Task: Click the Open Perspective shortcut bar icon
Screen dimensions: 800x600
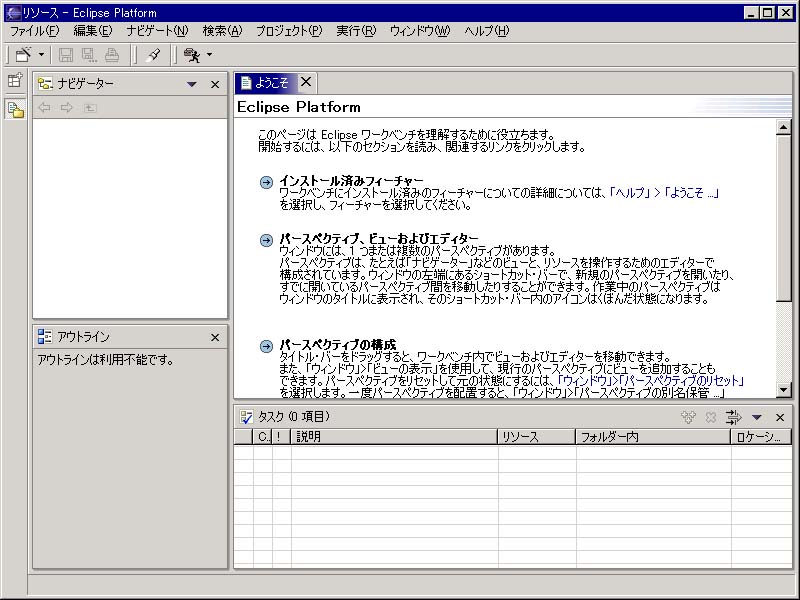Action: [x=15, y=81]
